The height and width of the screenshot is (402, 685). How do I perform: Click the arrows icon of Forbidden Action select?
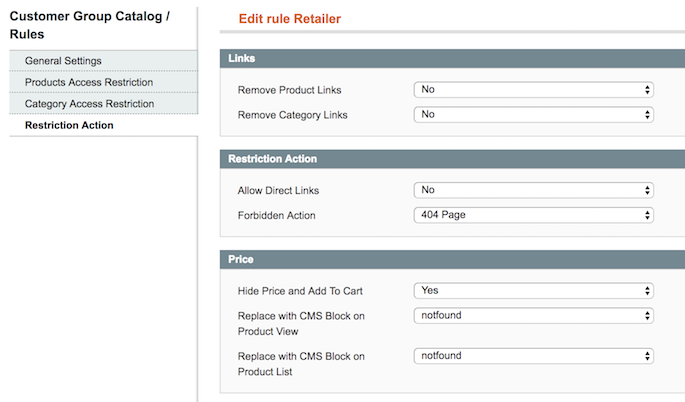[x=647, y=215]
